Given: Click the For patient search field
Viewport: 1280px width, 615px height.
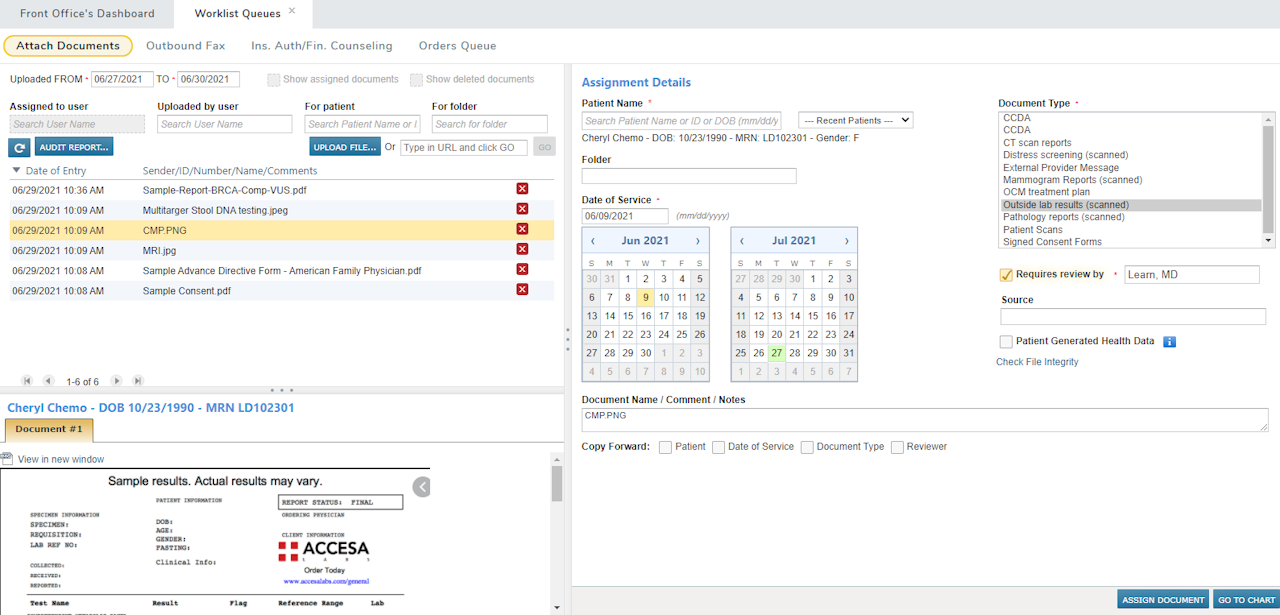Looking at the screenshot, I should [362, 124].
